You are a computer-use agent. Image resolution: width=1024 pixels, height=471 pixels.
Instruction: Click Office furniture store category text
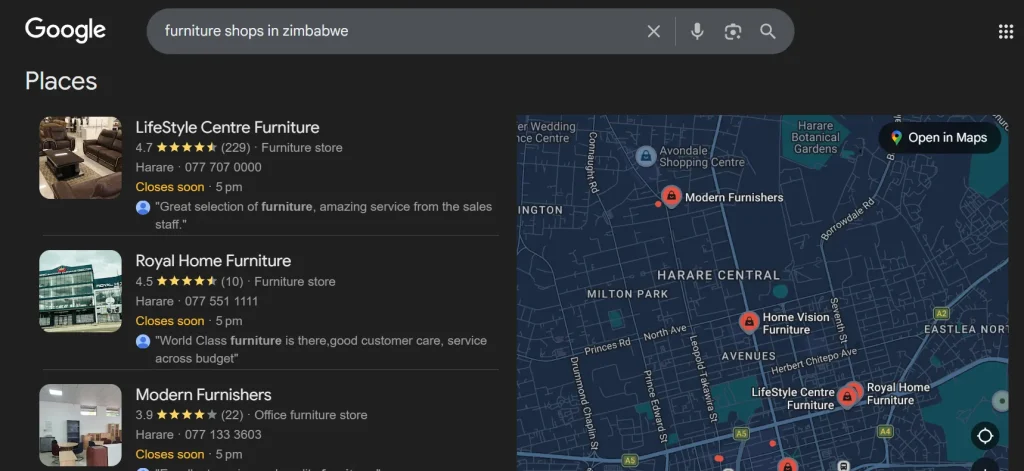pos(311,415)
